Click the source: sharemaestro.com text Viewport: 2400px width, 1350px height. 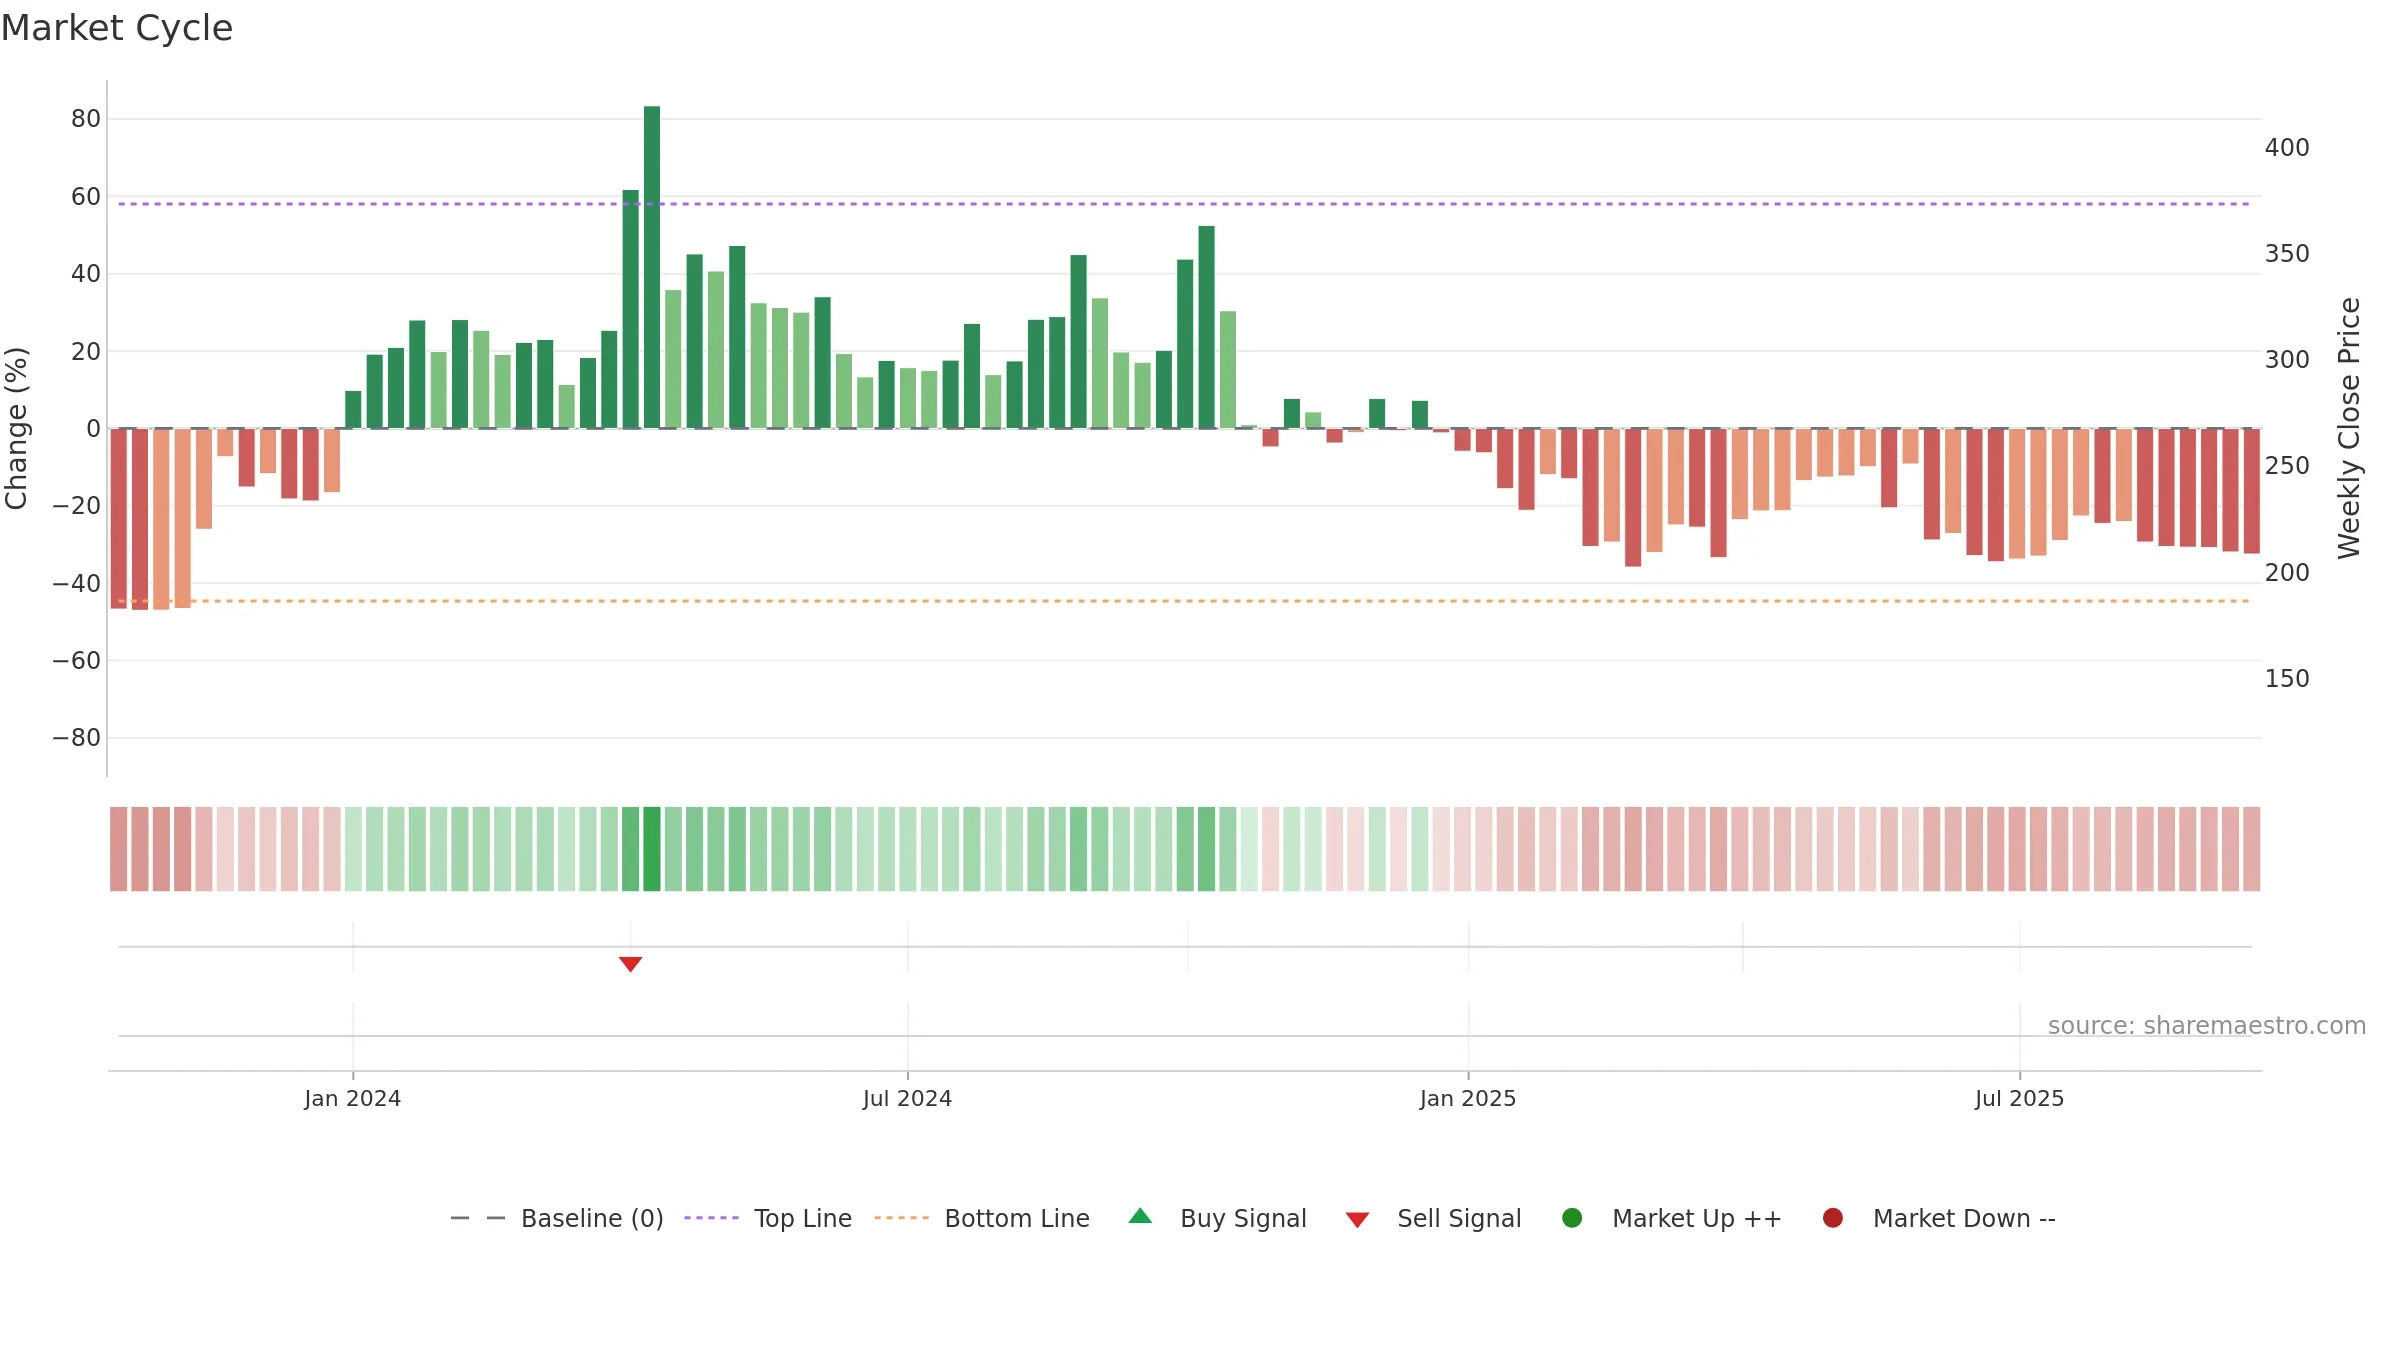[x=2207, y=1026]
